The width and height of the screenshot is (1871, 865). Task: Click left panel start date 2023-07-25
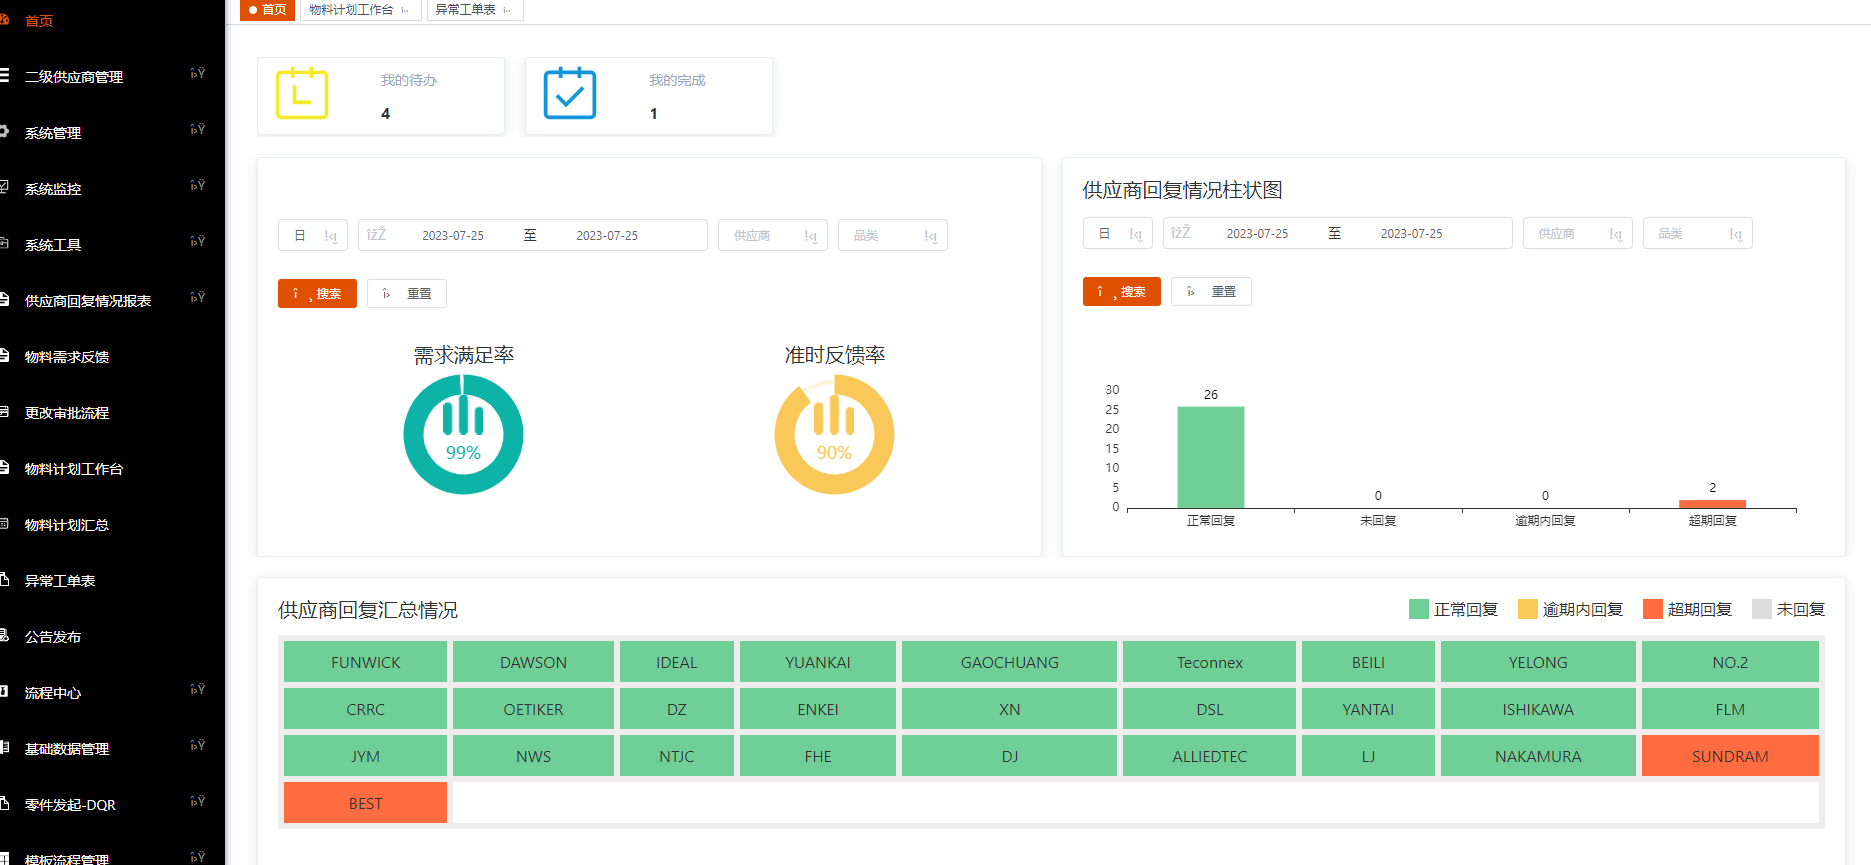click(453, 236)
